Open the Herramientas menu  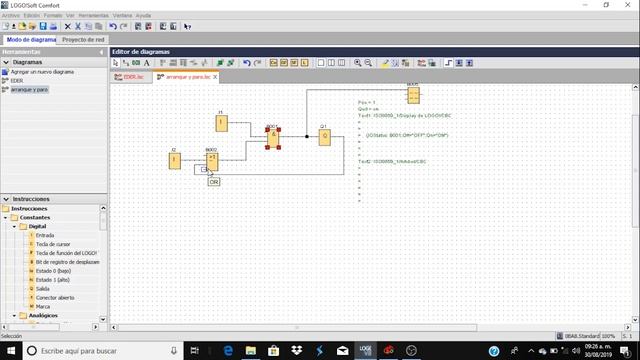click(93, 16)
